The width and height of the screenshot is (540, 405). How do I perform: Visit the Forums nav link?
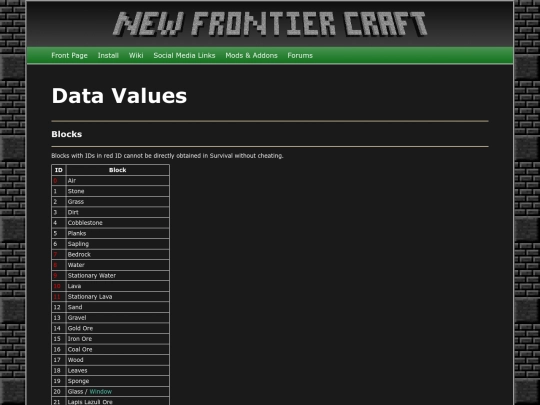point(300,55)
